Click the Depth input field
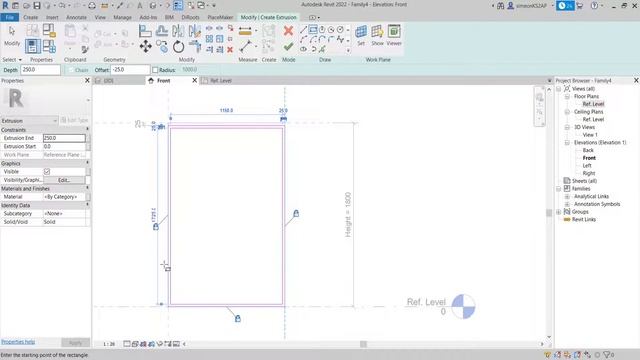Image resolution: width=640 pixels, height=360 pixels. tap(40, 70)
